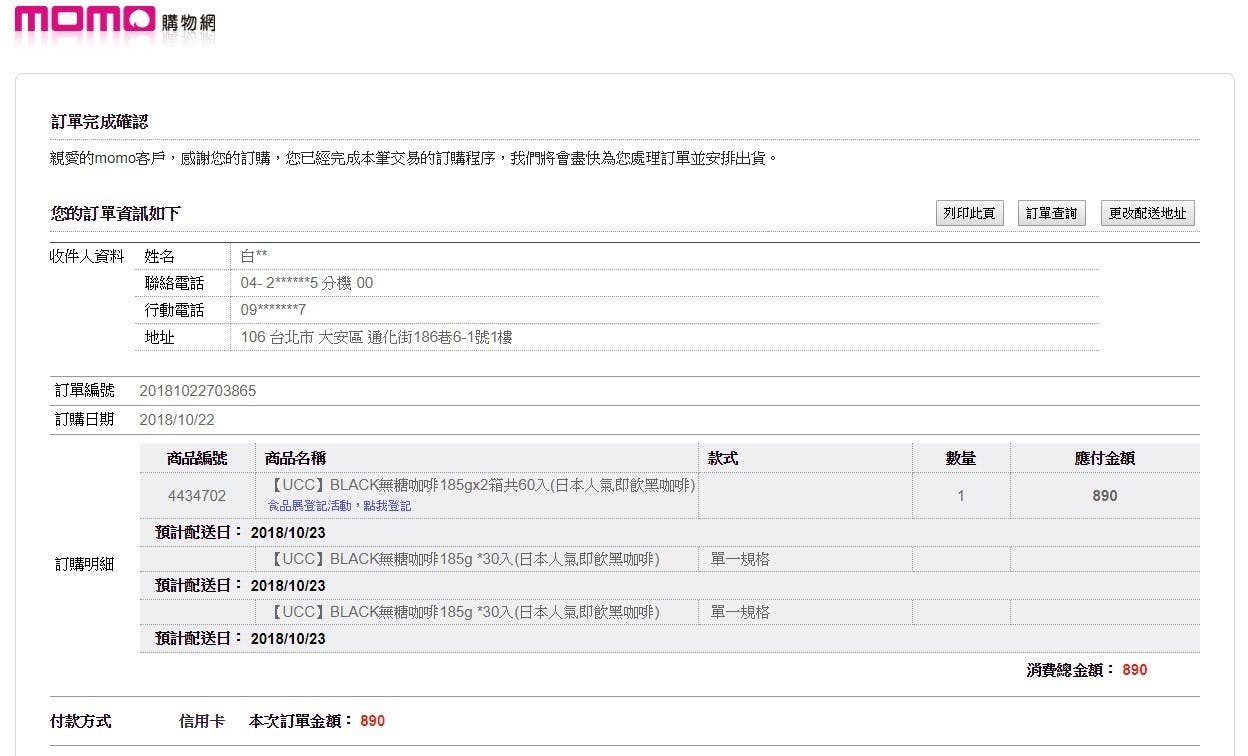The width and height of the screenshot is (1248, 756).
Task: Click 您的訂單資訊如下 heading
Action: (x=115, y=214)
